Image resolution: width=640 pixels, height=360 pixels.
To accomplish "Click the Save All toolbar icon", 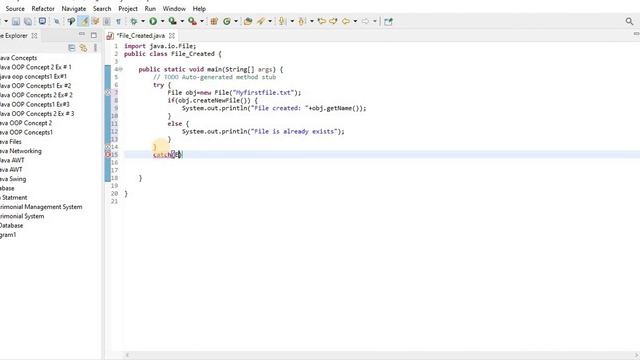I will click(x=28, y=21).
